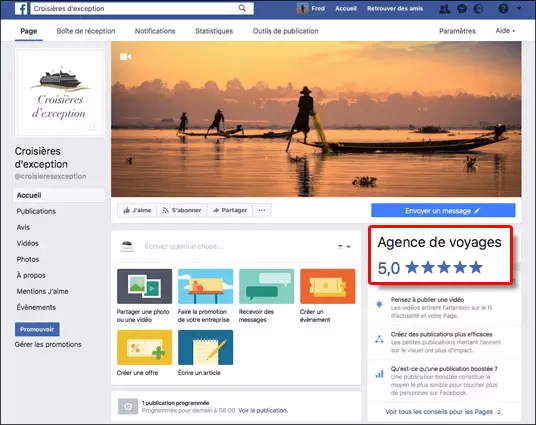The image size is (536, 425).
Task: Click Recevoir des messages icon
Action: point(267,286)
